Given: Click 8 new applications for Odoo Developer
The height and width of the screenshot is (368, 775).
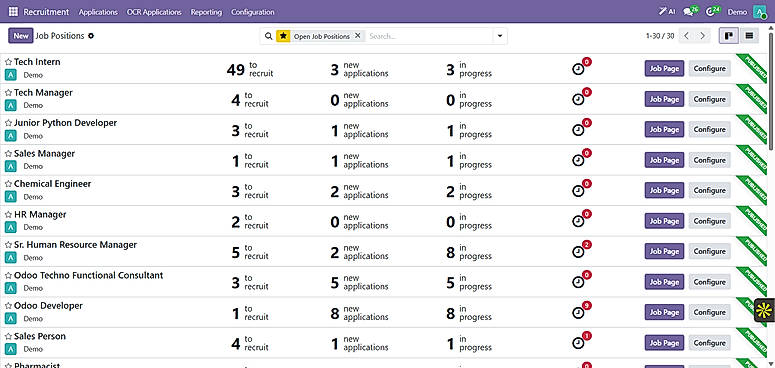Looking at the screenshot, I should point(359,313).
